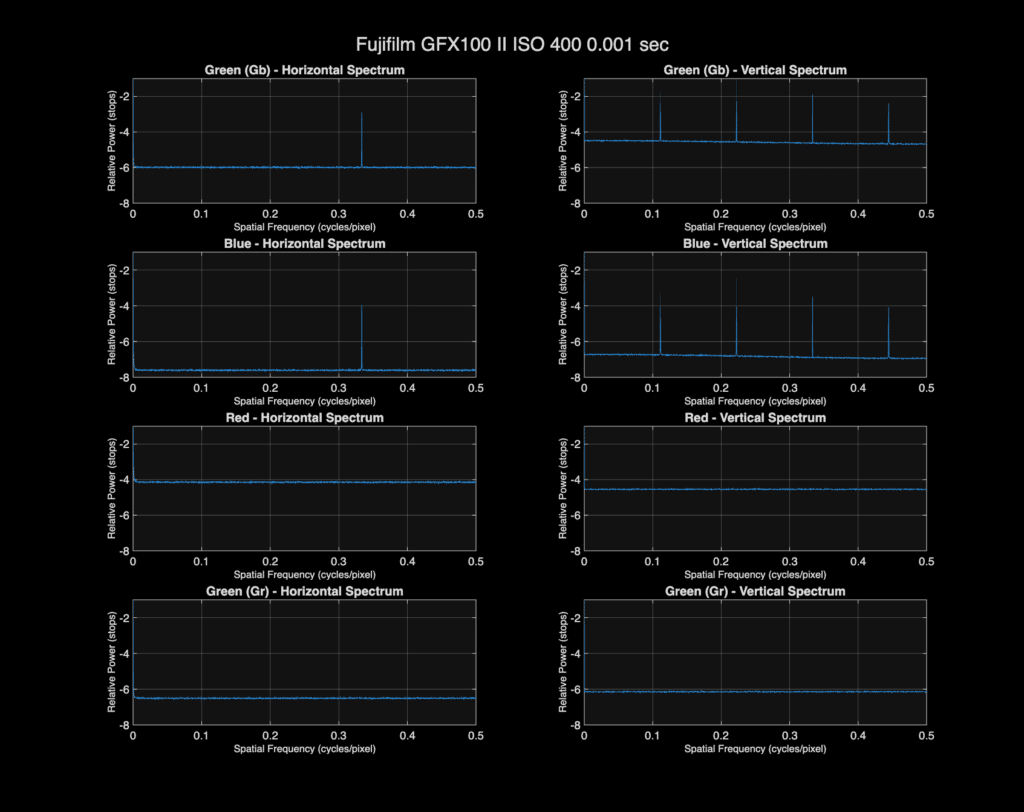This screenshot has height=812, width=1024.
Task: Click the figure title "Fujifilm GFX100 II ISO 400 0.001 sec"
Action: tap(512, 44)
